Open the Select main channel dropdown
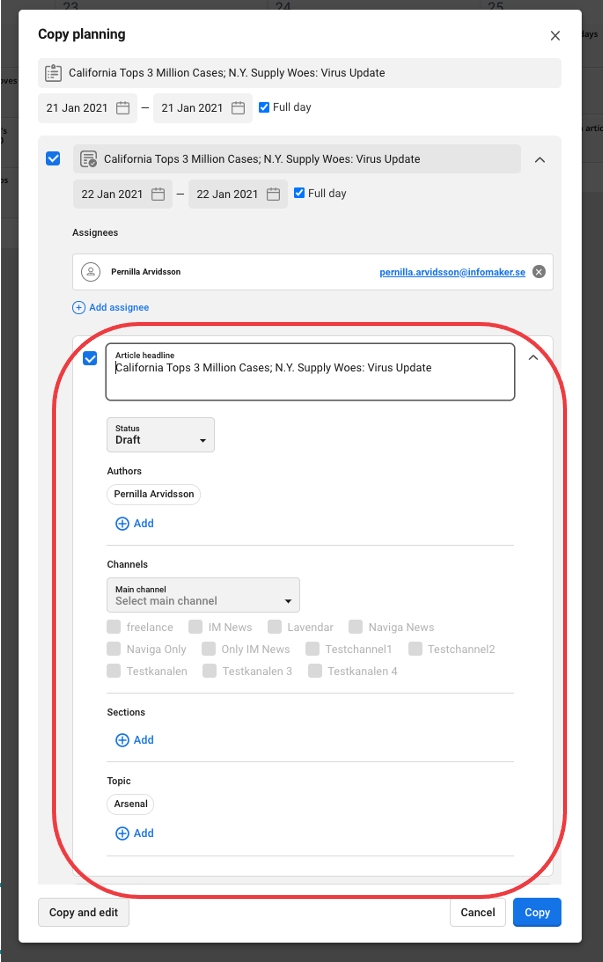603x962 pixels. click(203, 596)
